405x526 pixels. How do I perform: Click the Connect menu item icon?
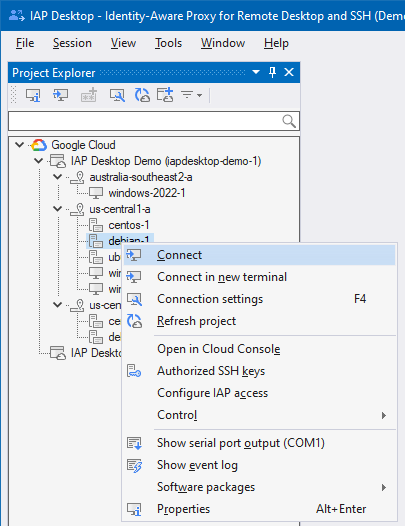[134, 255]
